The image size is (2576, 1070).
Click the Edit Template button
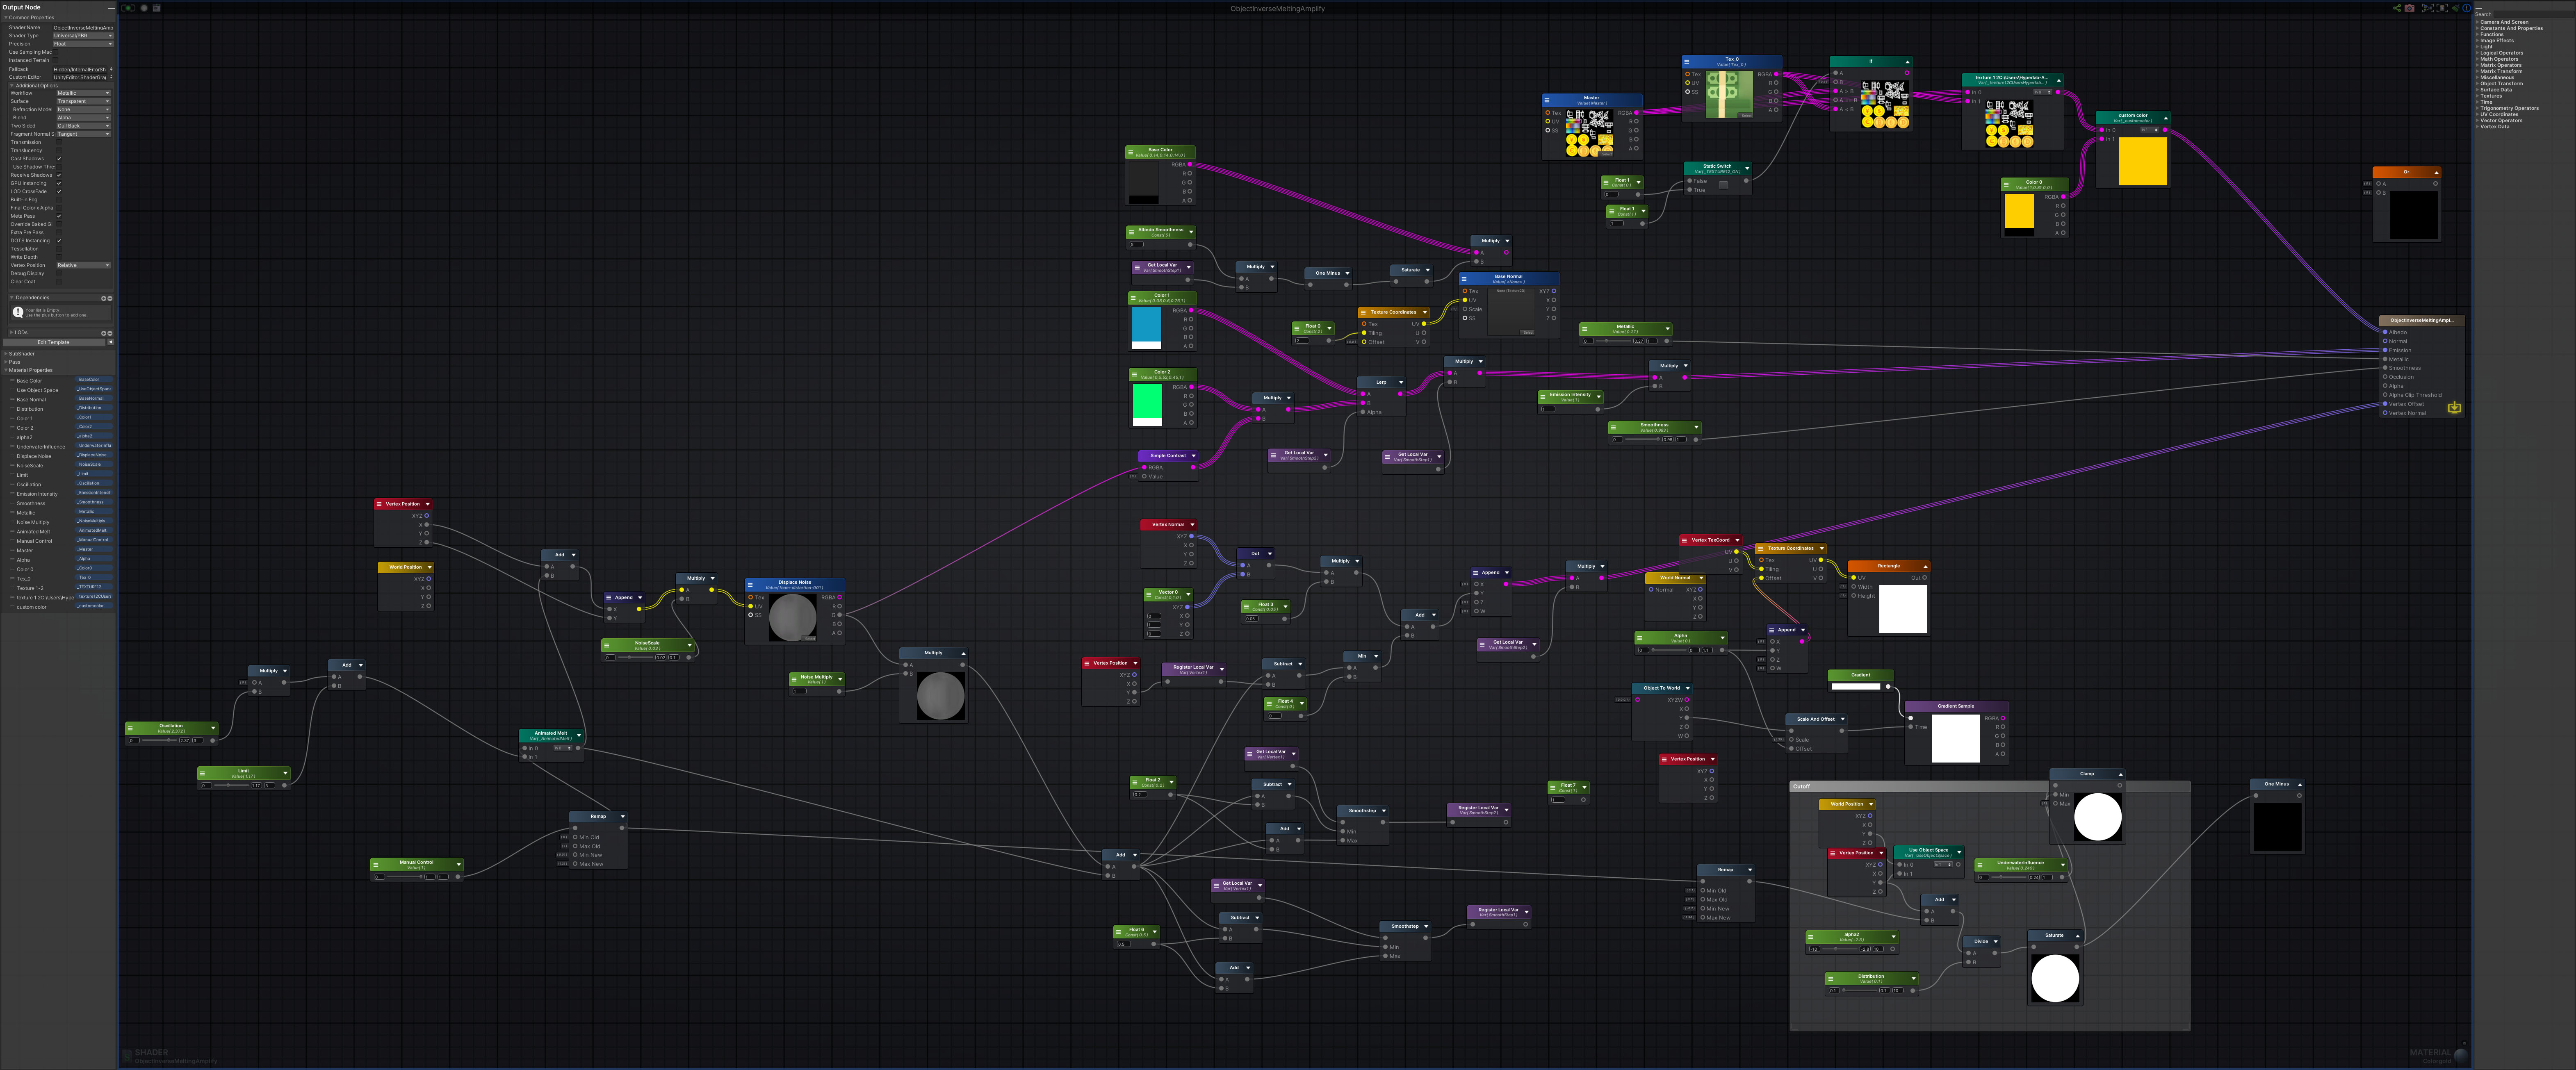click(54, 342)
